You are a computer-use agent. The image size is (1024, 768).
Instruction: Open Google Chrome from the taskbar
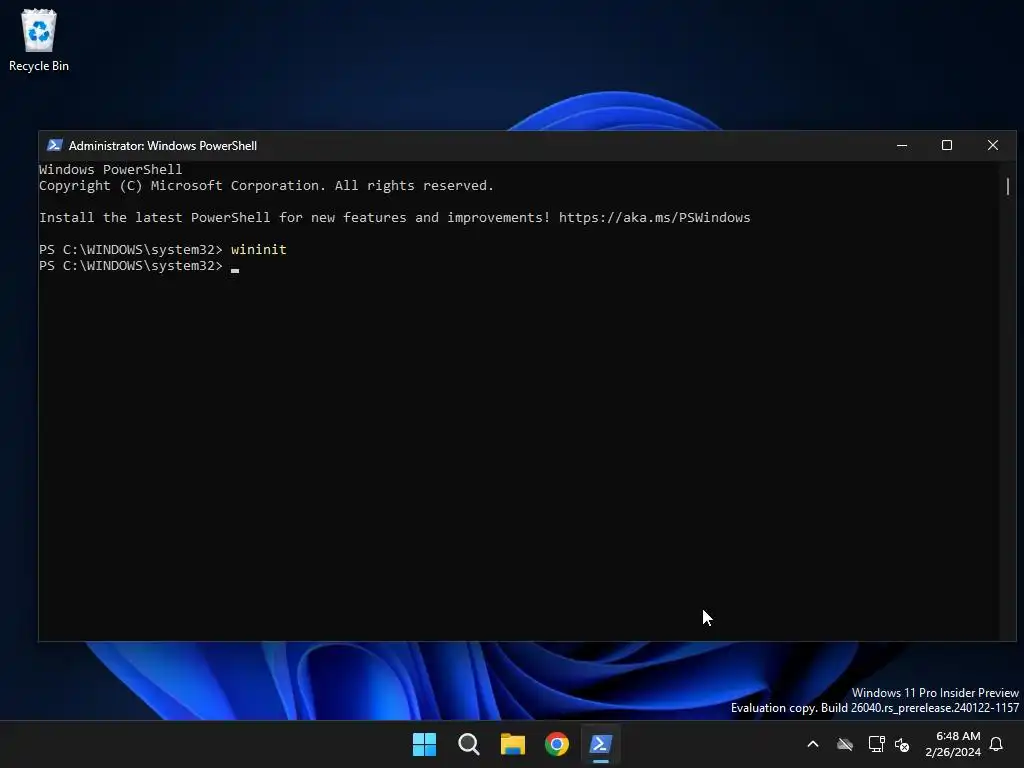[x=556, y=744]
